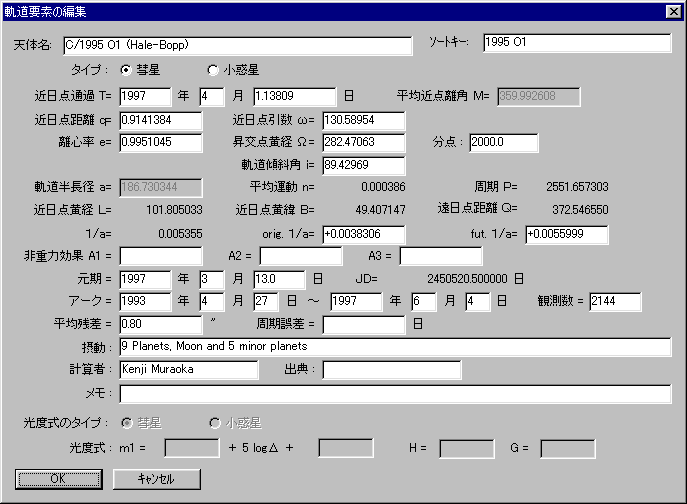This screenshot has width=687, height=504.
Task: Click period P value 2551.657303
Action: tap(577, 187)
